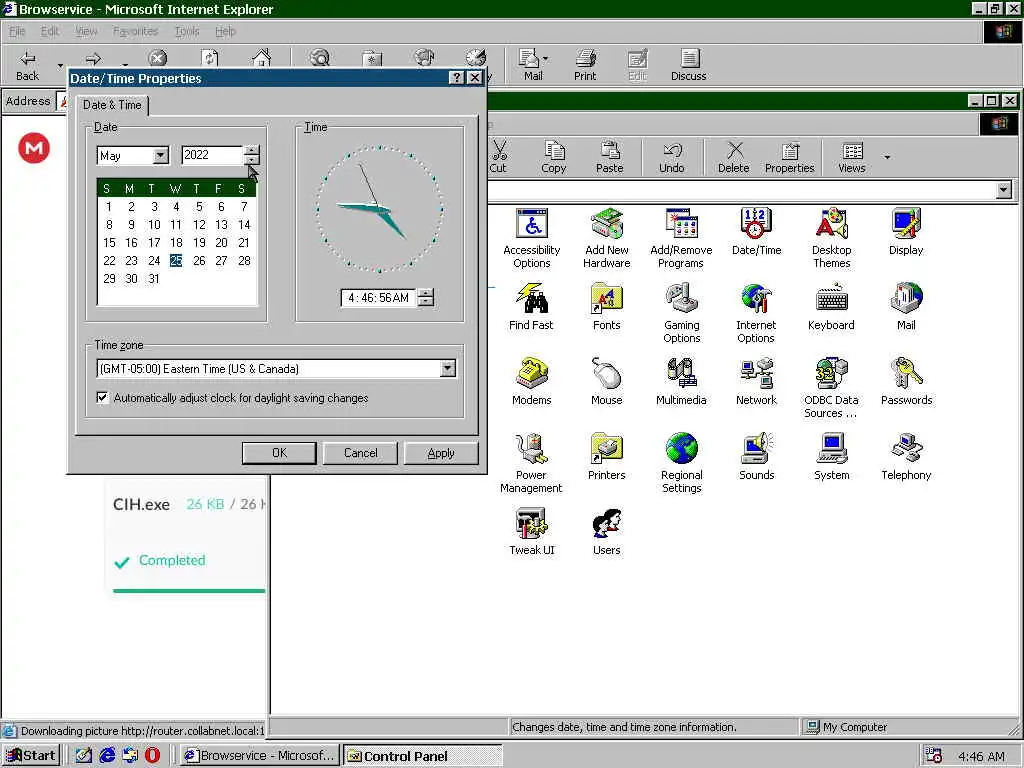
Task: Switch to Browservice taskbar button
Action: click(260, 756)
